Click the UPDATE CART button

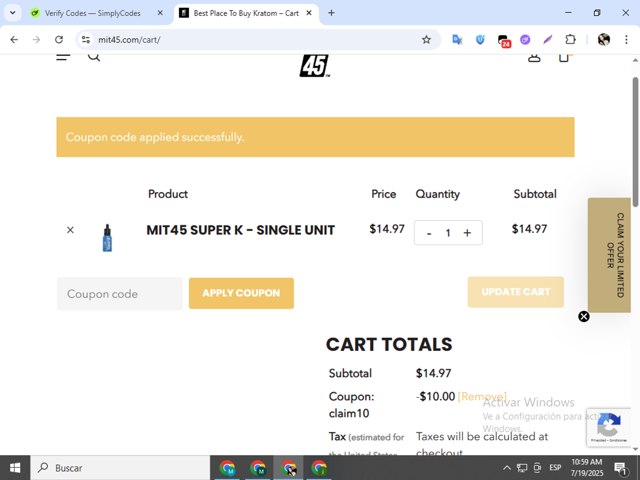tap(516, 292)
